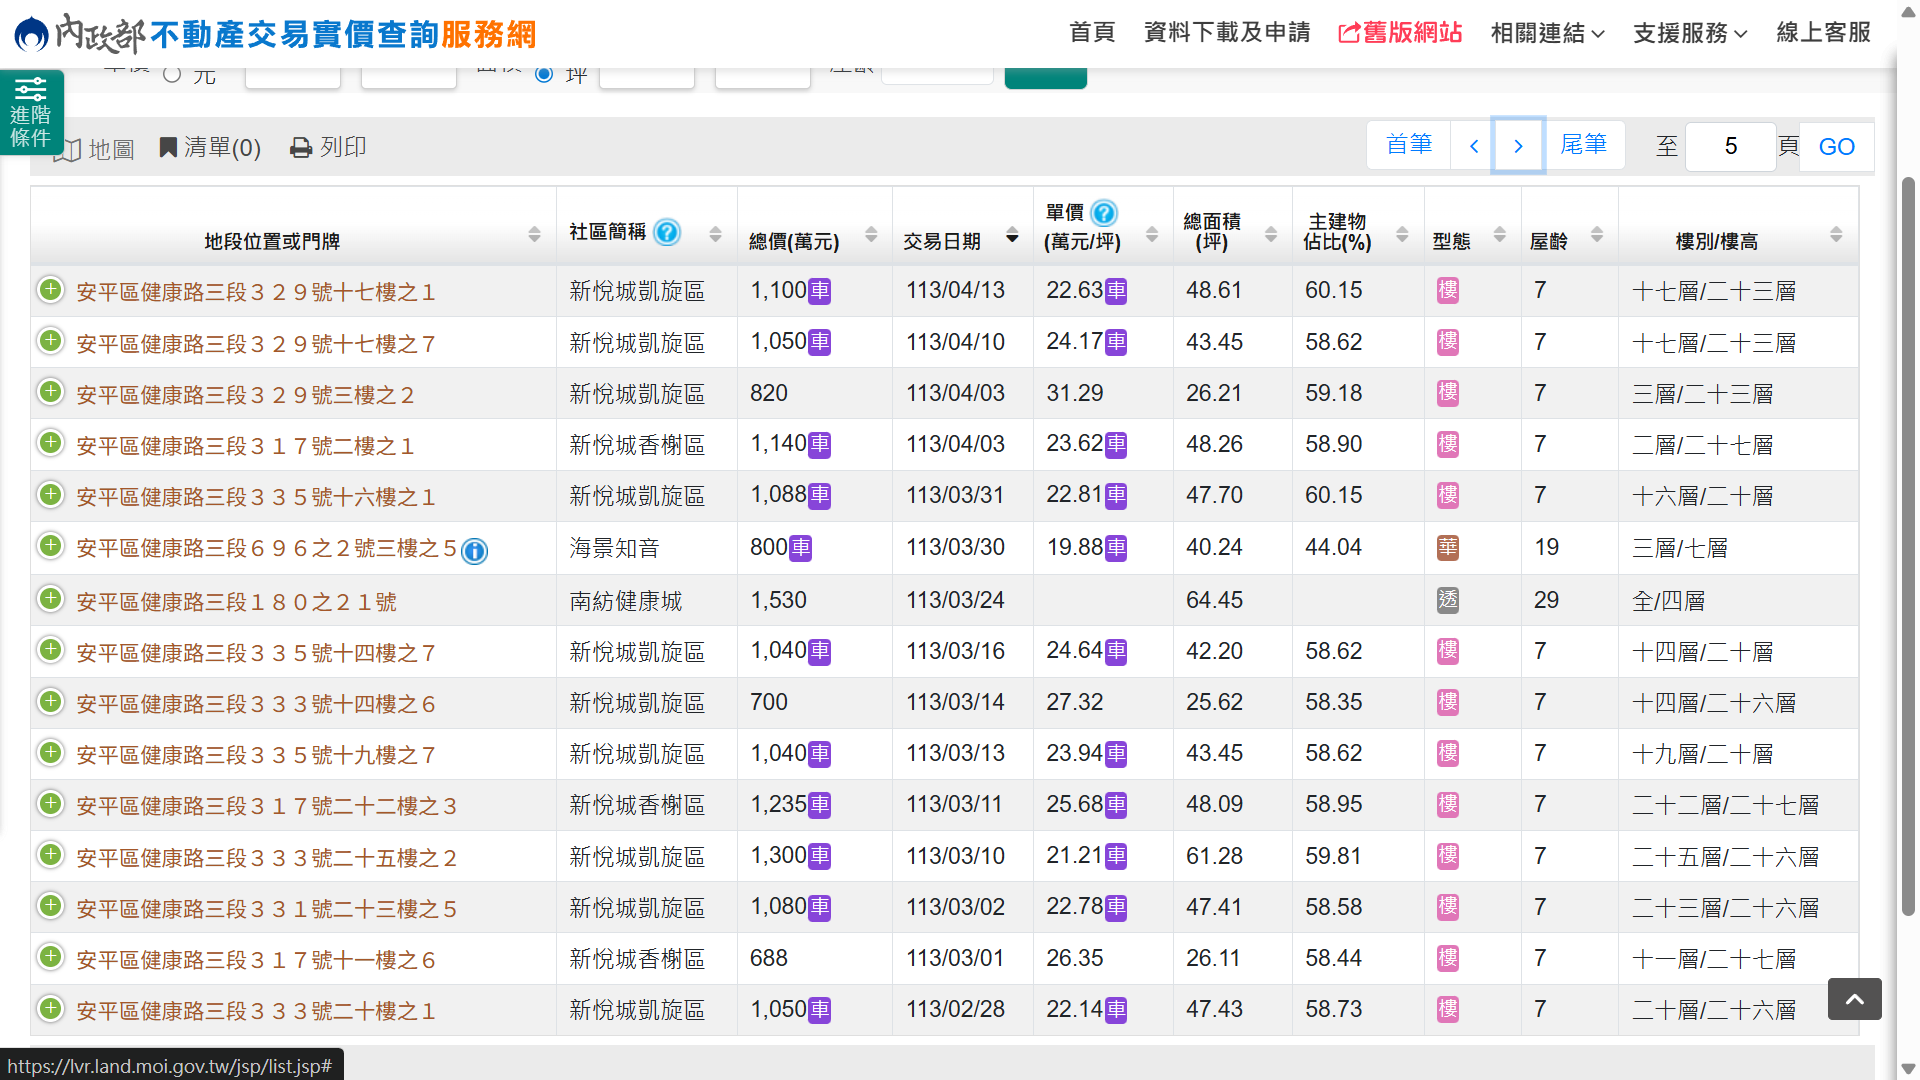Click help icon next to 社區簡稱
This screenshot has width=1920, height=1080.
pos(667,232)
